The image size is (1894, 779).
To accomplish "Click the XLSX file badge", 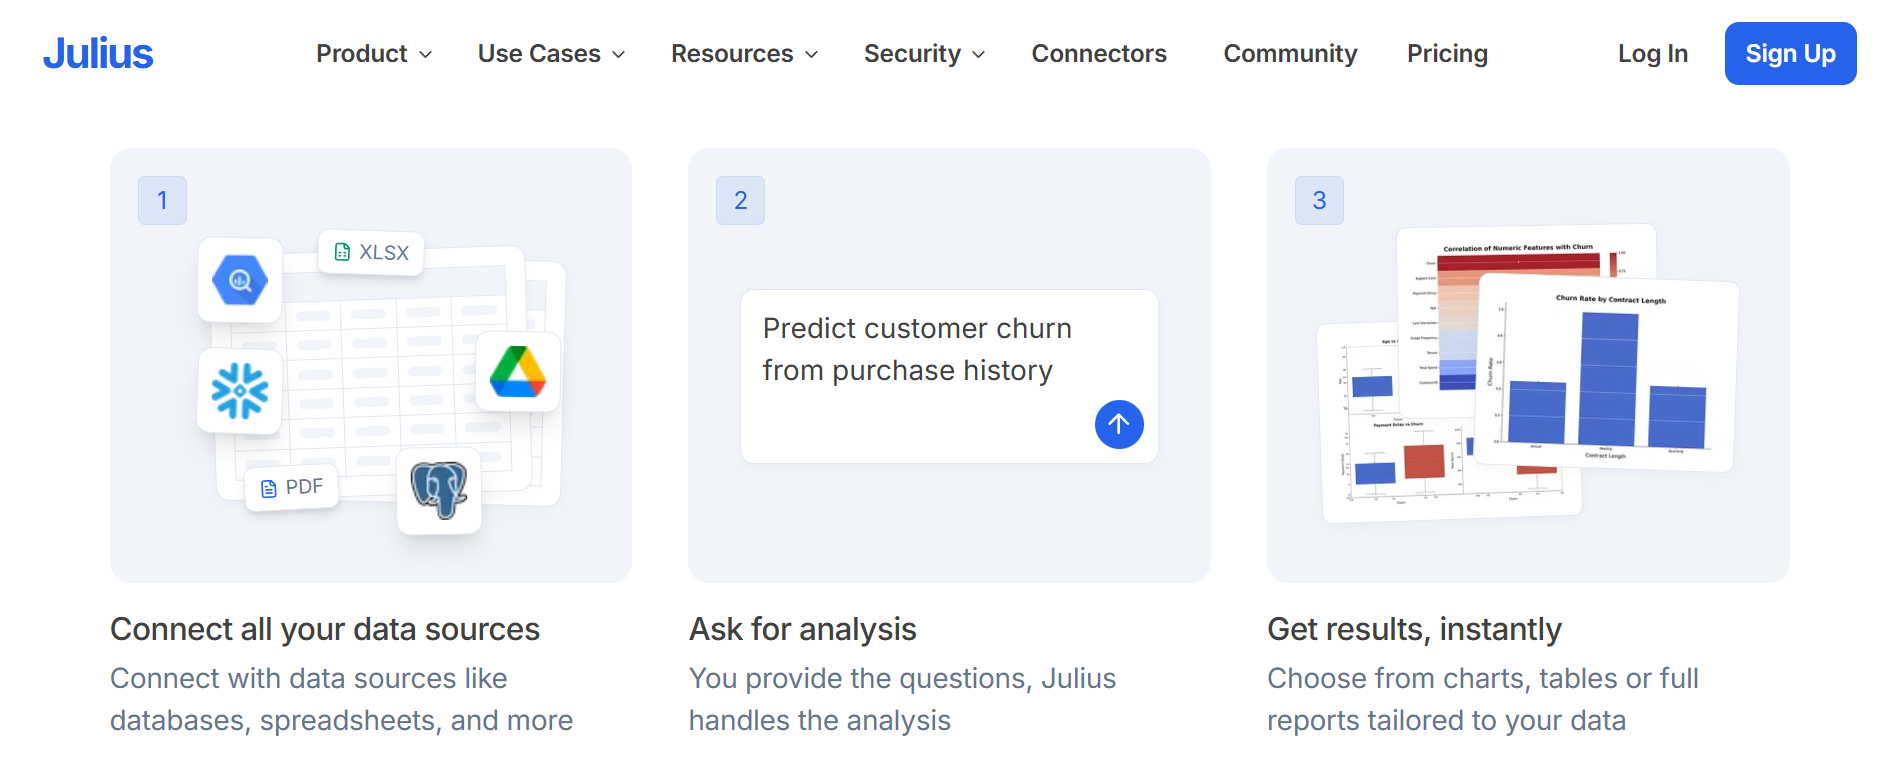I will pos(371,252).
